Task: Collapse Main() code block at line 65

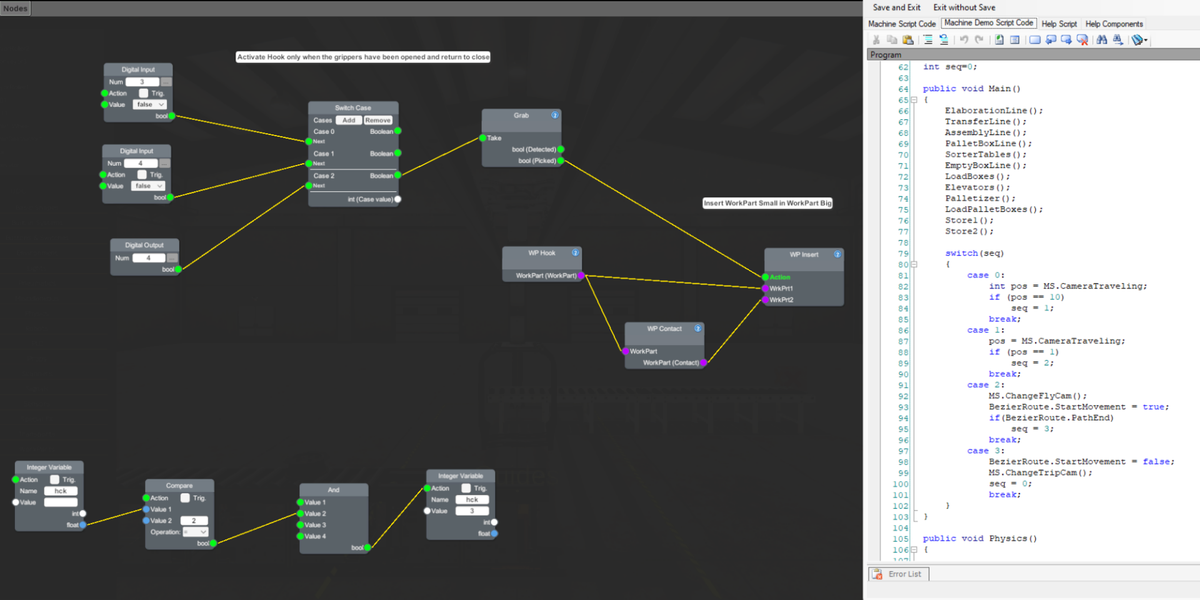Action: 913,100
